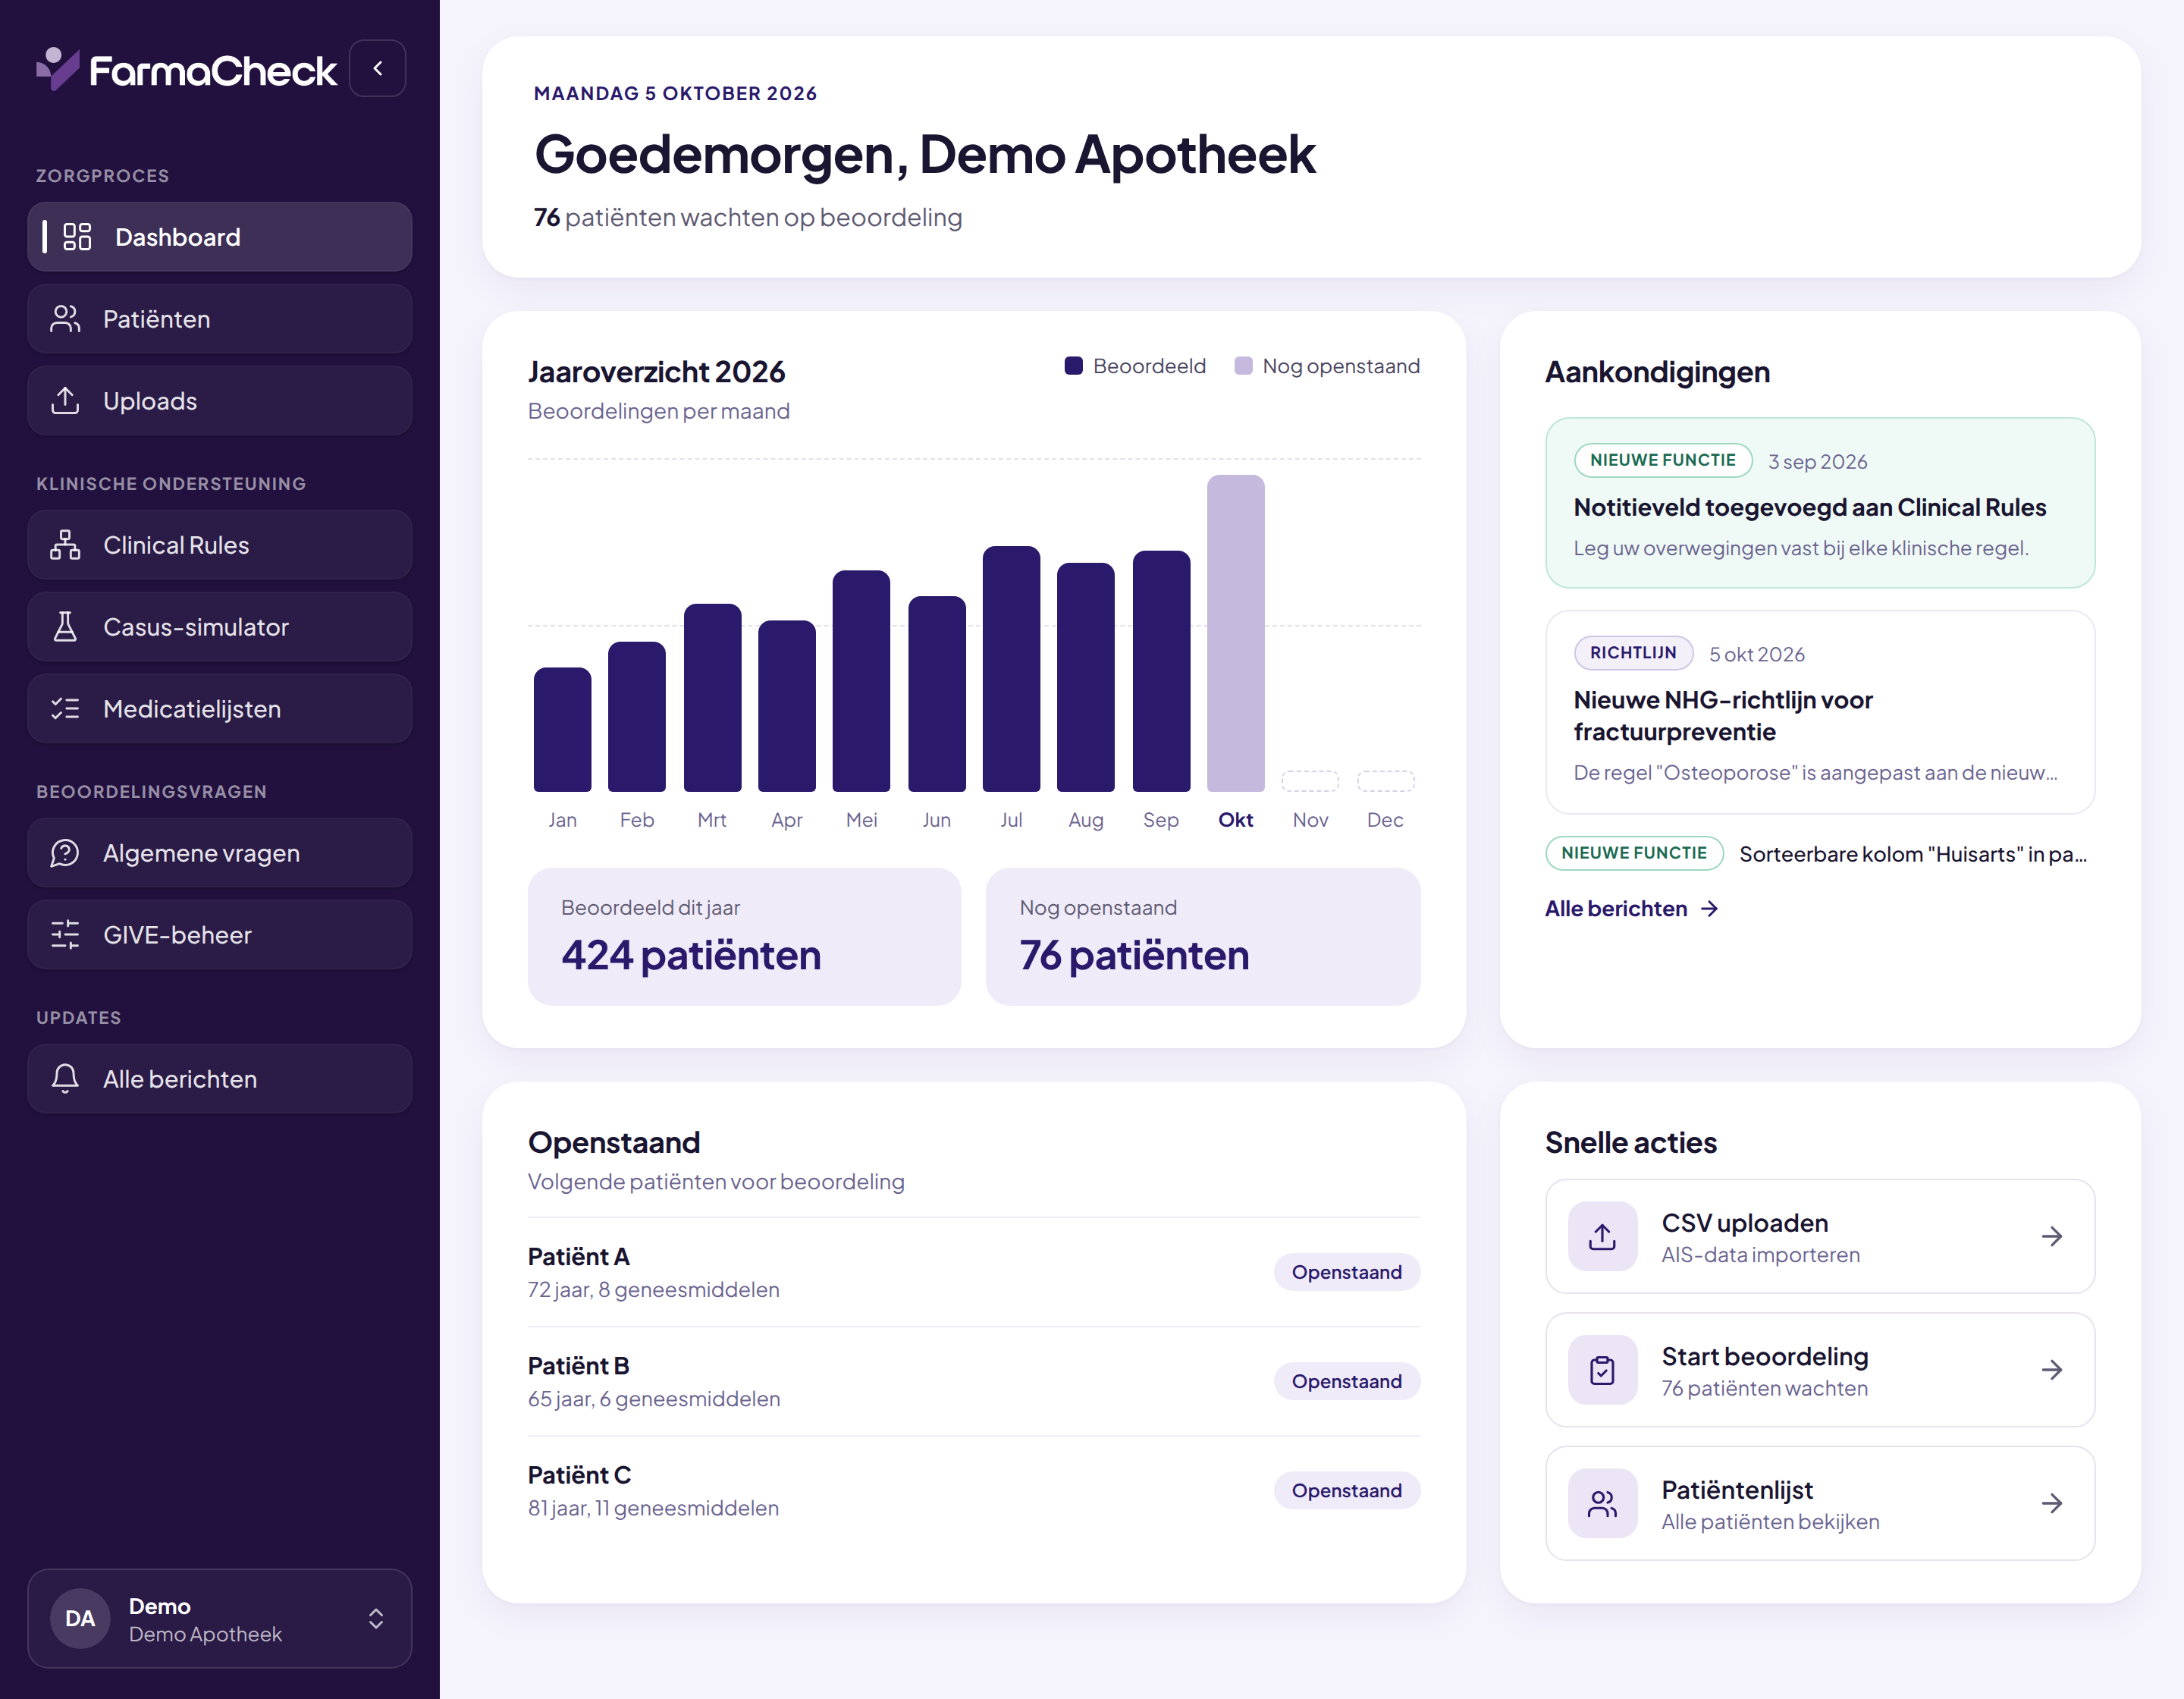Click the Medicatielijsten checklist icon
The image size is (2184, 1699).
65,709
